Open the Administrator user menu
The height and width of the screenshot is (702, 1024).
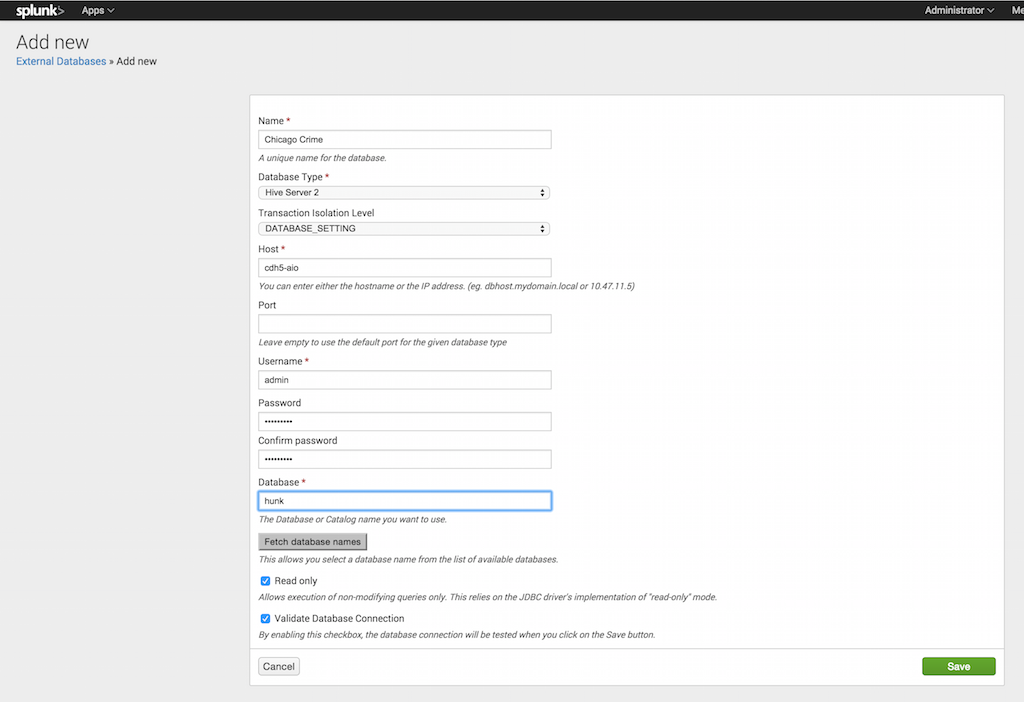[x=957, y=10]
